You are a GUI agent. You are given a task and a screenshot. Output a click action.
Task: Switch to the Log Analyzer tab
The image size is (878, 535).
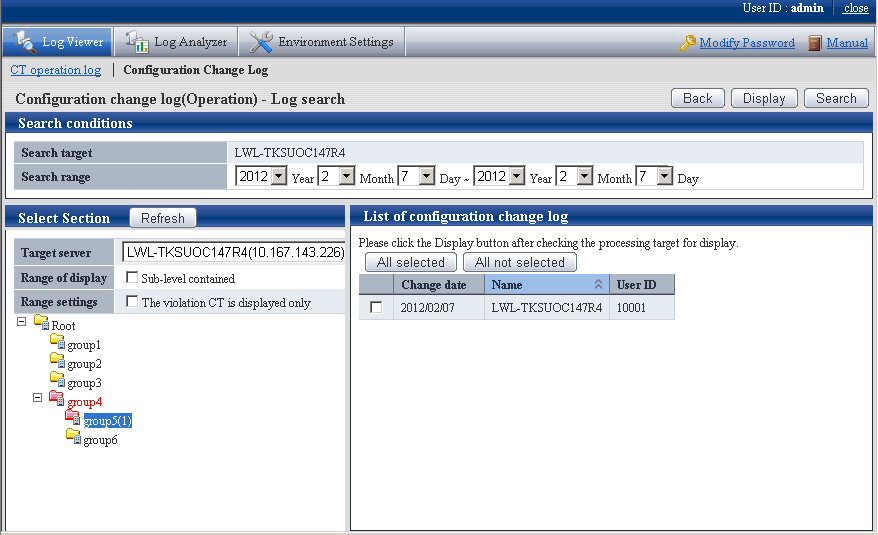pos(176,42)
